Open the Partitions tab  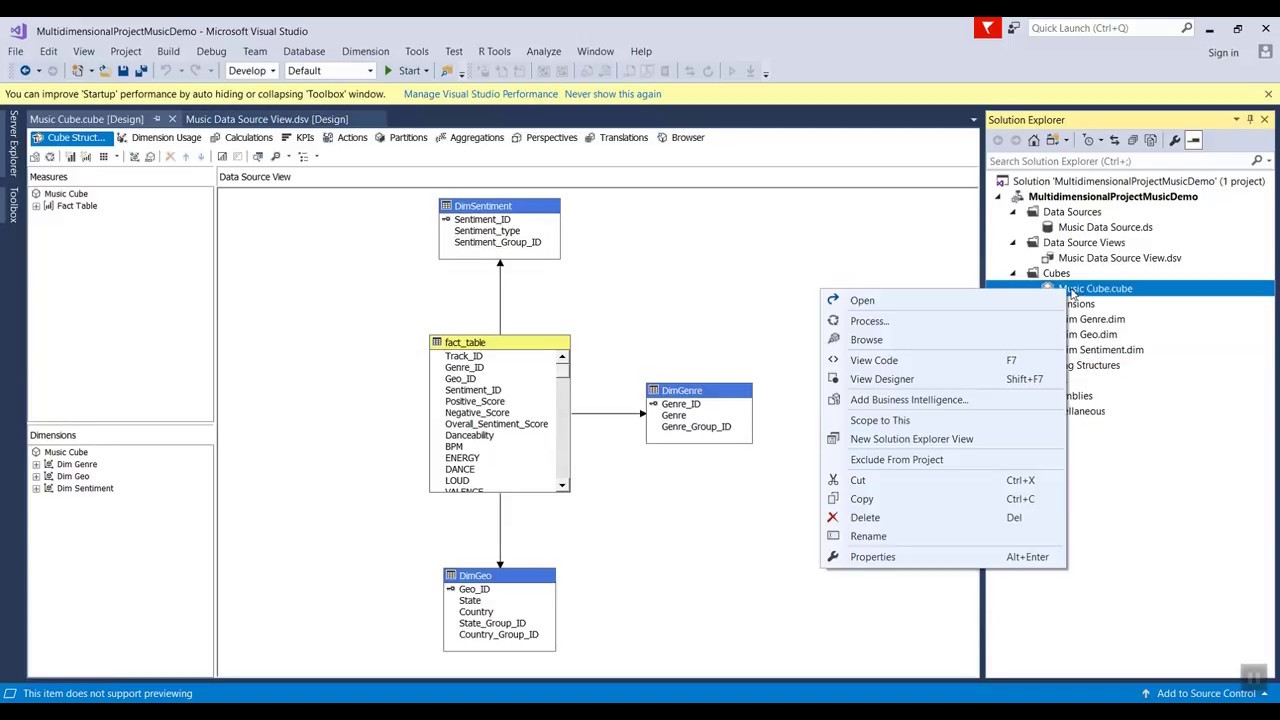(x=401, y=138)
